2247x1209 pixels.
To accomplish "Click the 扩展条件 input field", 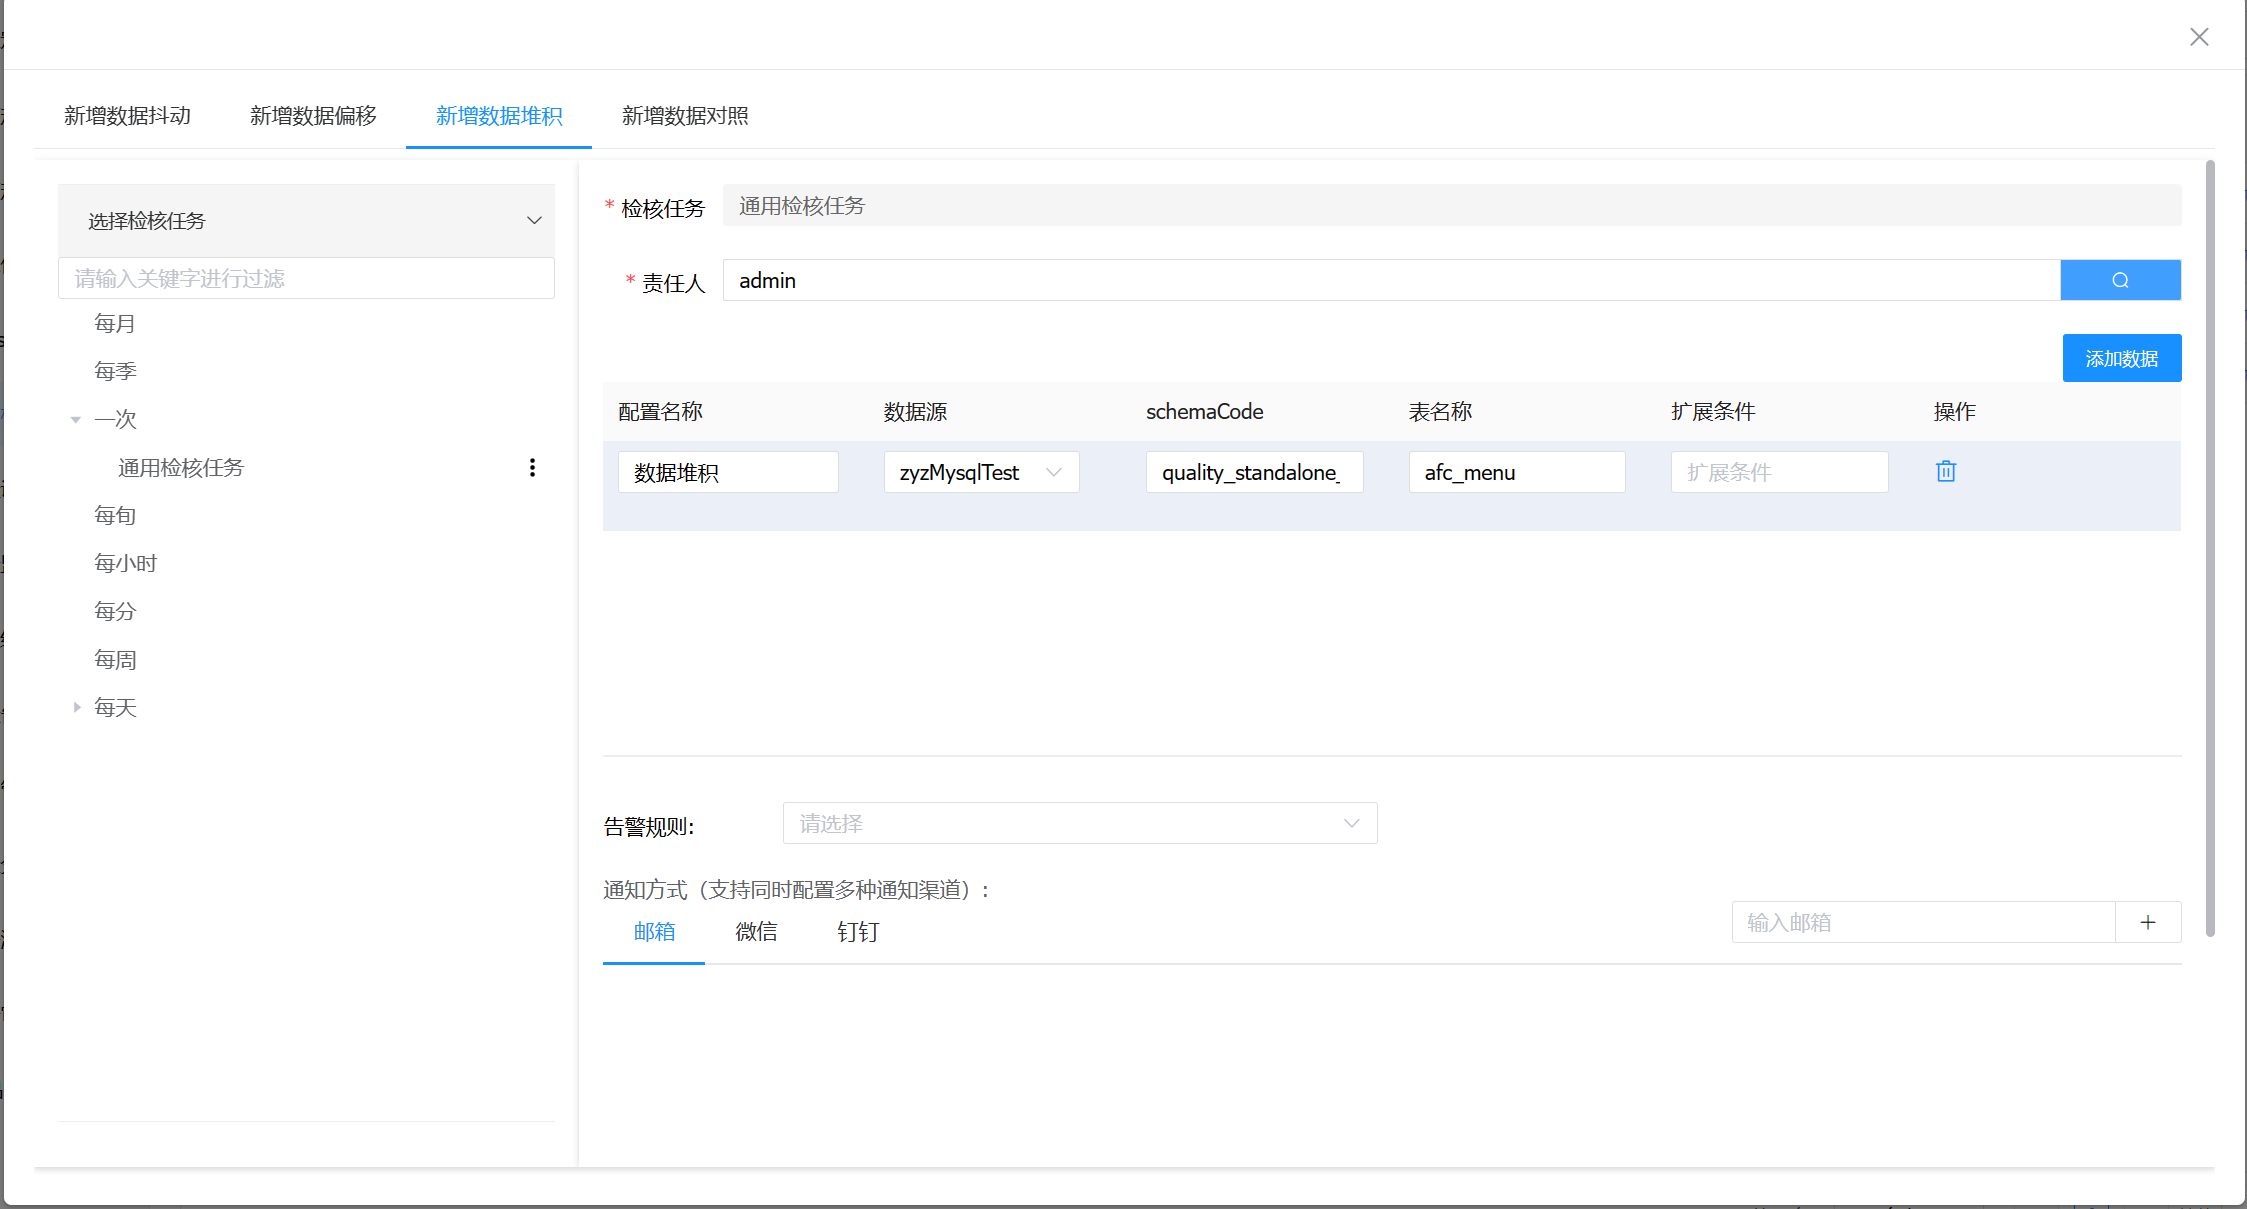I will coord(1778,472).
